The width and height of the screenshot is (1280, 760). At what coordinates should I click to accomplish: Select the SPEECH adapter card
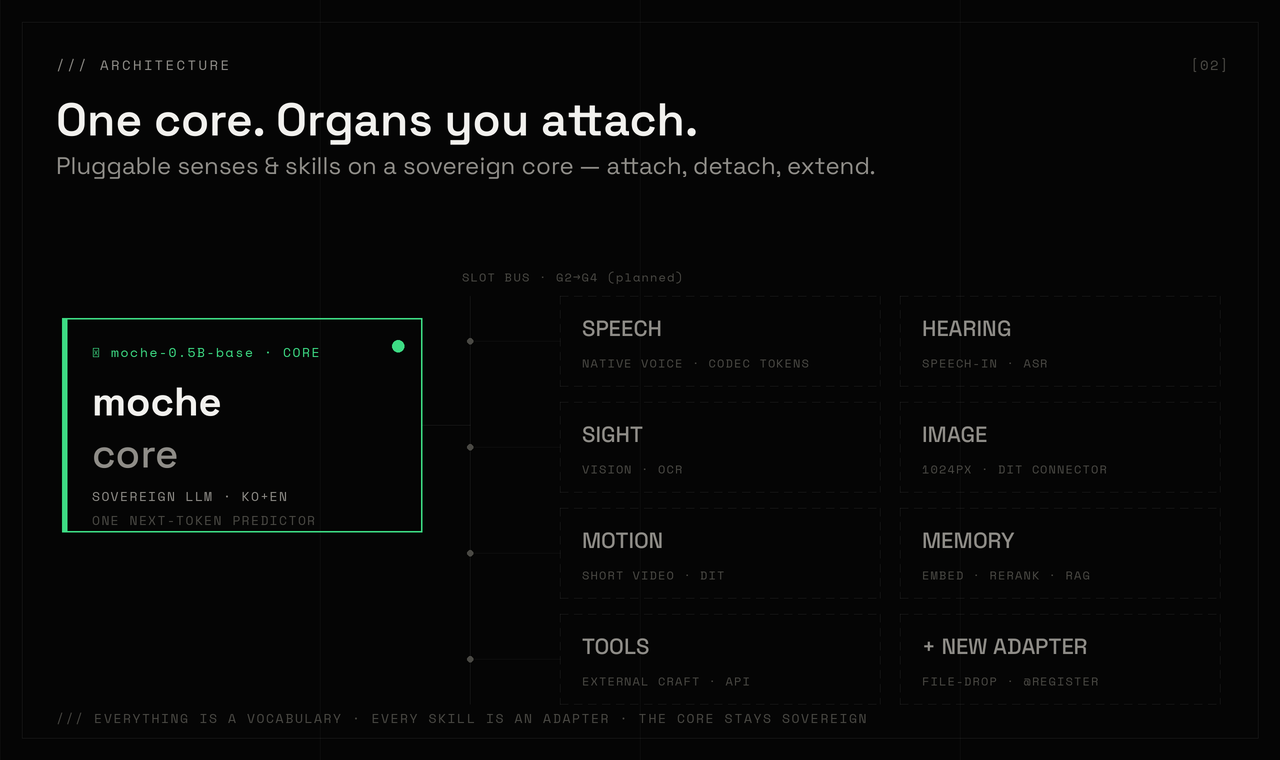tap(720, 341)
